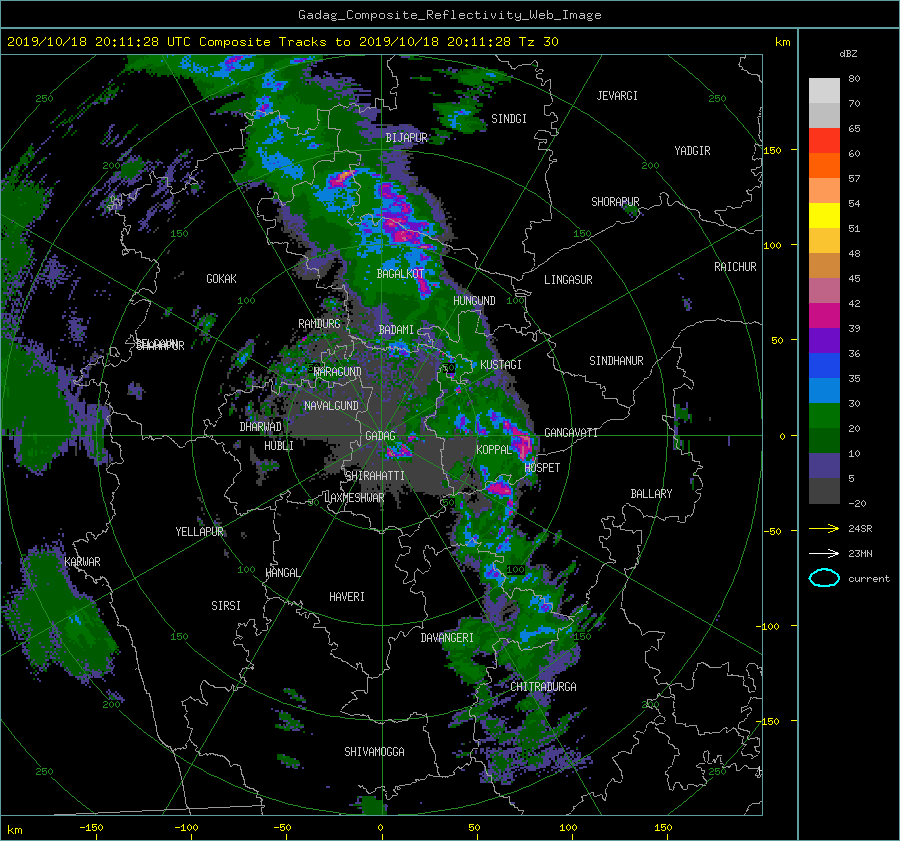Click the YADGIR city label

coord(692,150)
